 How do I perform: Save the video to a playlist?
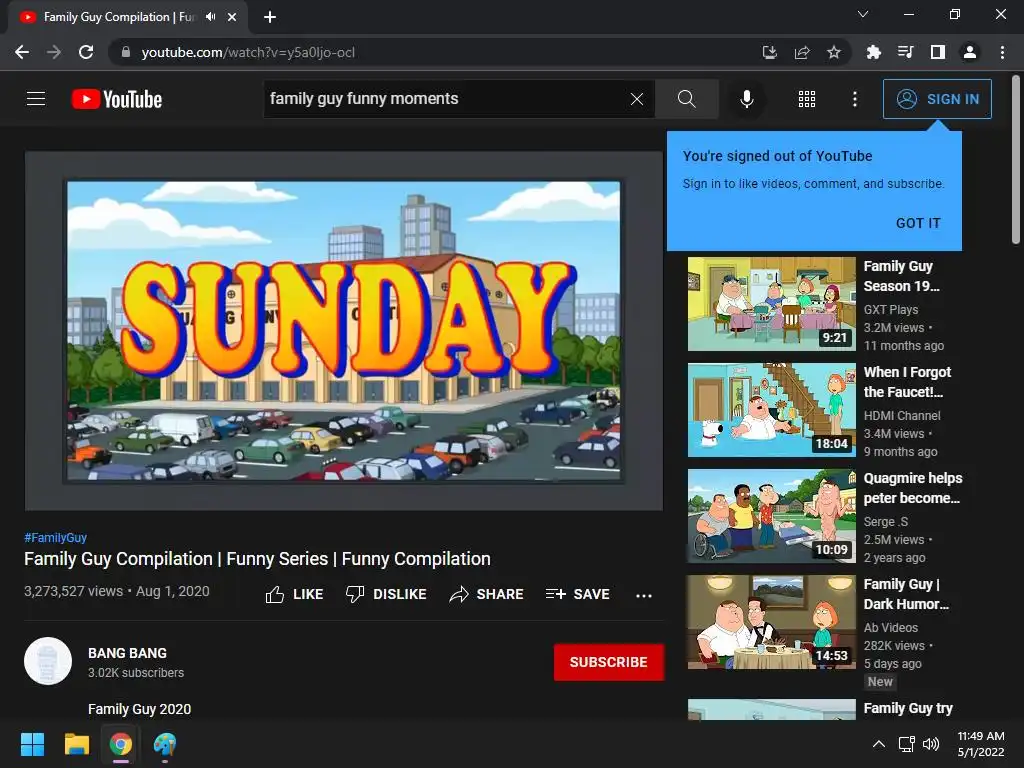click(x=577, y=594)
